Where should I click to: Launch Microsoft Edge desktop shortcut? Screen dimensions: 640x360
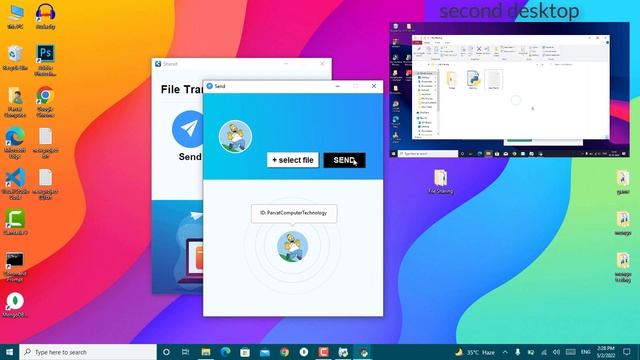point(15,143)
